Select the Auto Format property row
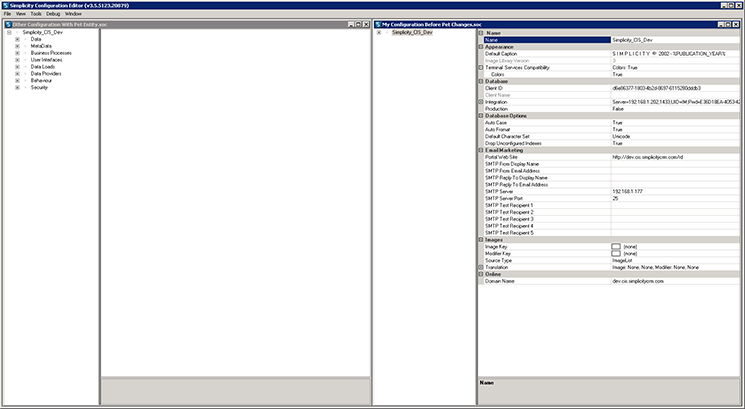This screenshot has height=409, width=745. pyautogui.click(x=611, y=129)
